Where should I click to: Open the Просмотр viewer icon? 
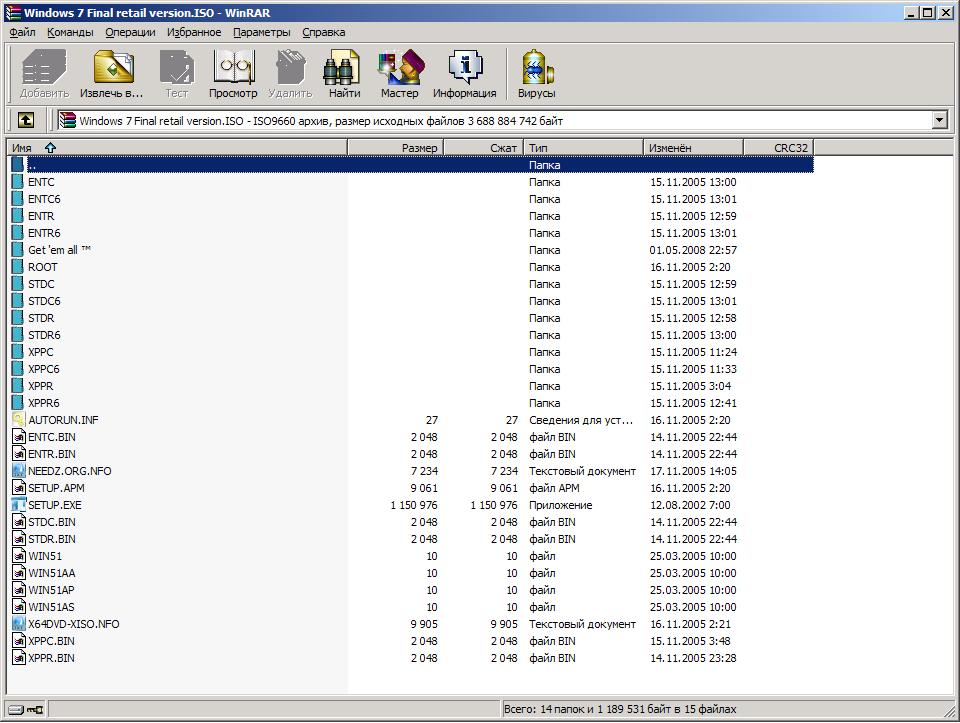pyautogui.click(x=233, y=67)
